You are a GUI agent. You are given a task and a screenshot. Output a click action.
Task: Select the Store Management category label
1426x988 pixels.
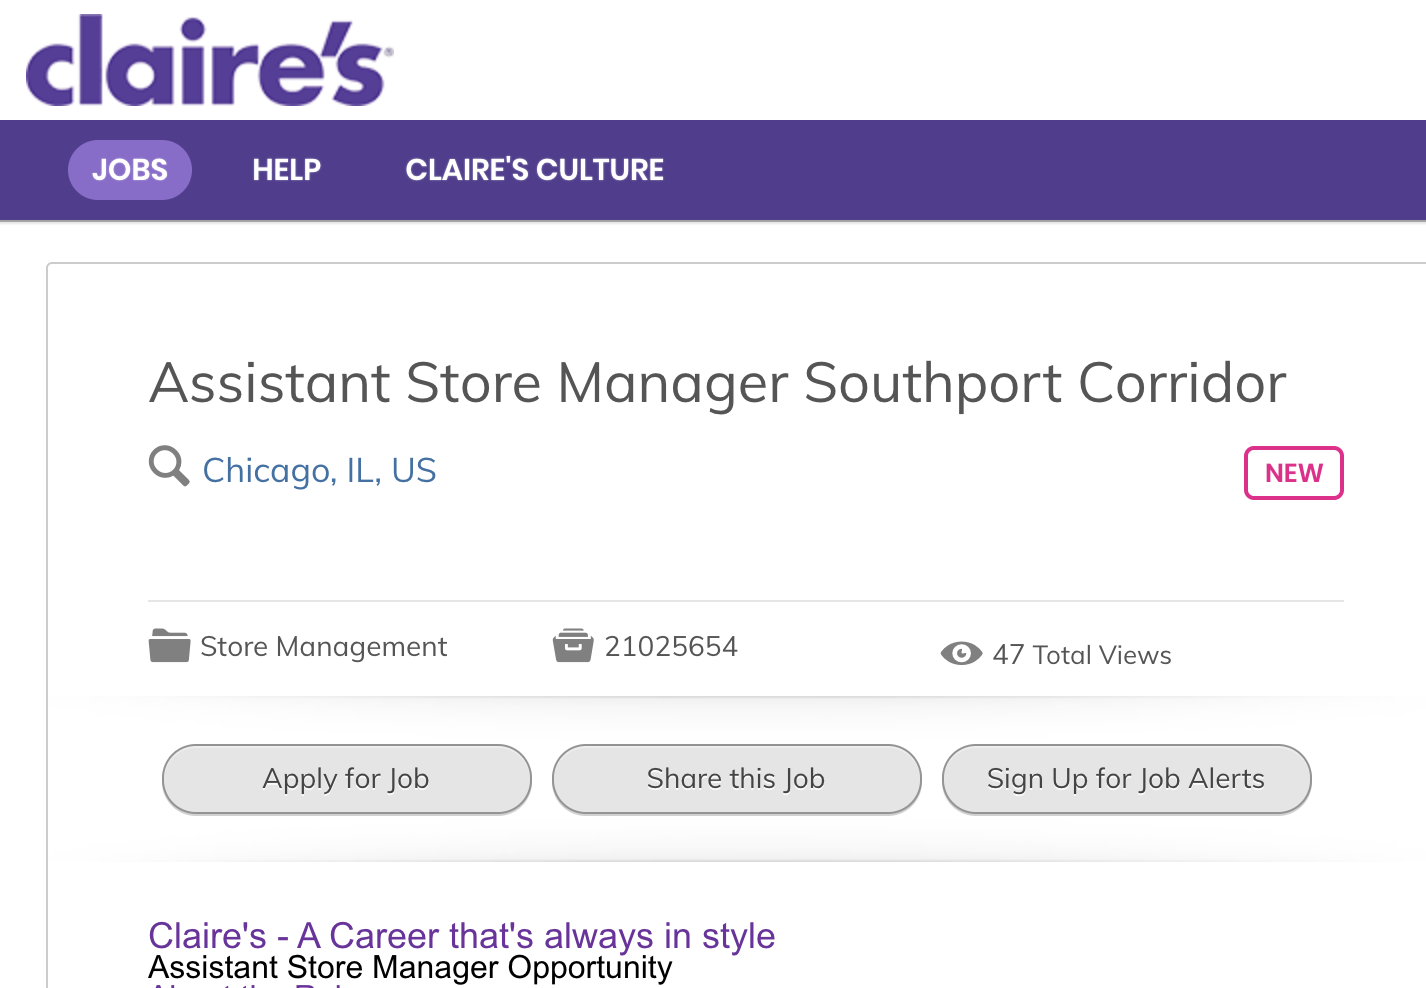[x=323, y=647]
